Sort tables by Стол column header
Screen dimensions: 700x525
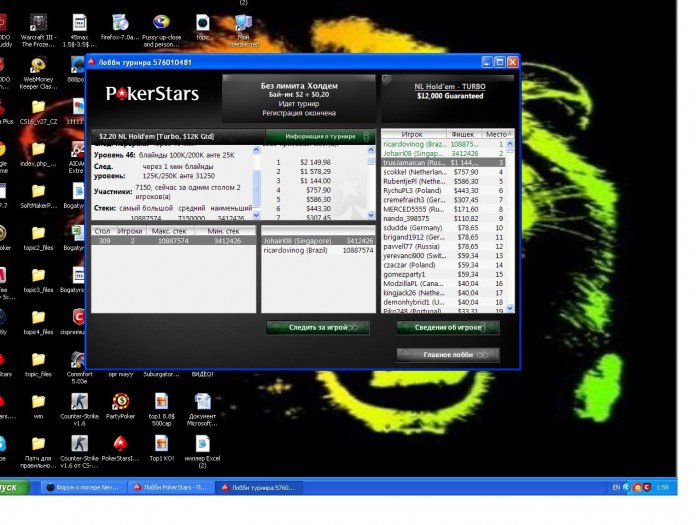[103, 231]
